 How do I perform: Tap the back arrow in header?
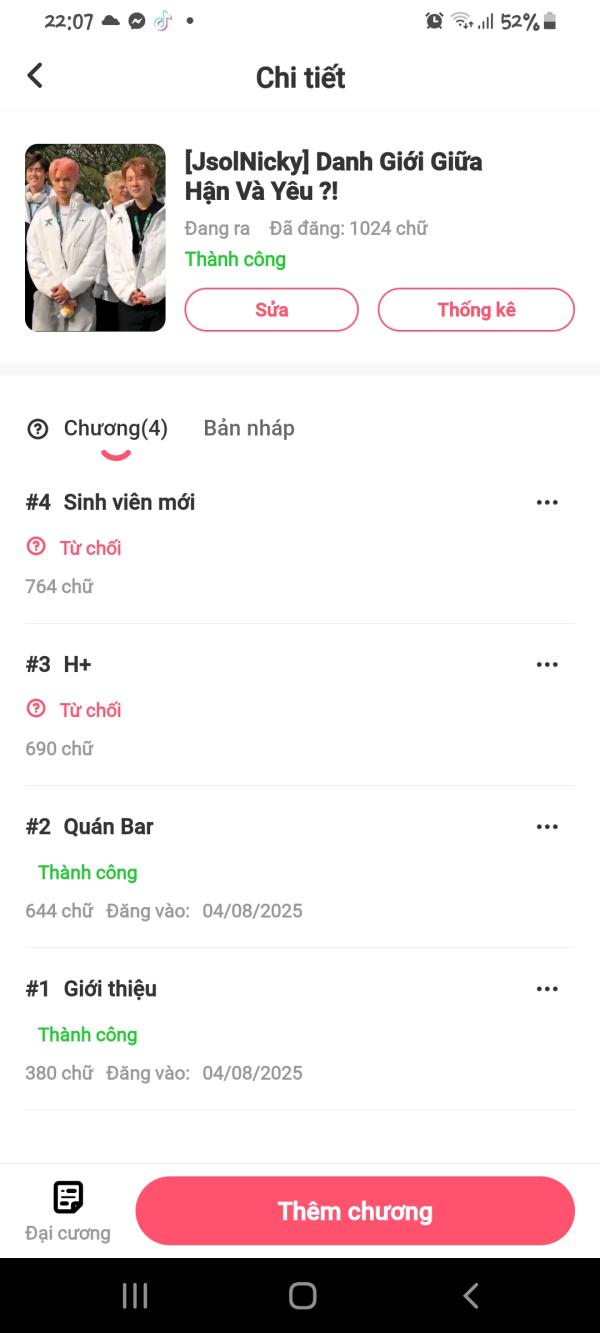pos(35,76)
